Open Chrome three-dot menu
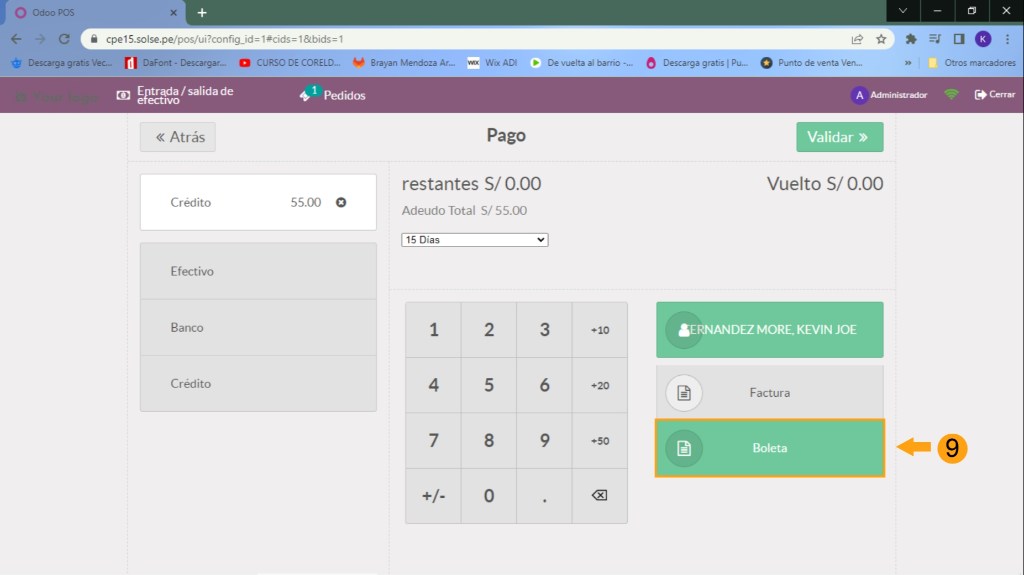Image resolution: width=1024 pixels, height=575 pixels. tap(1007, 39)
